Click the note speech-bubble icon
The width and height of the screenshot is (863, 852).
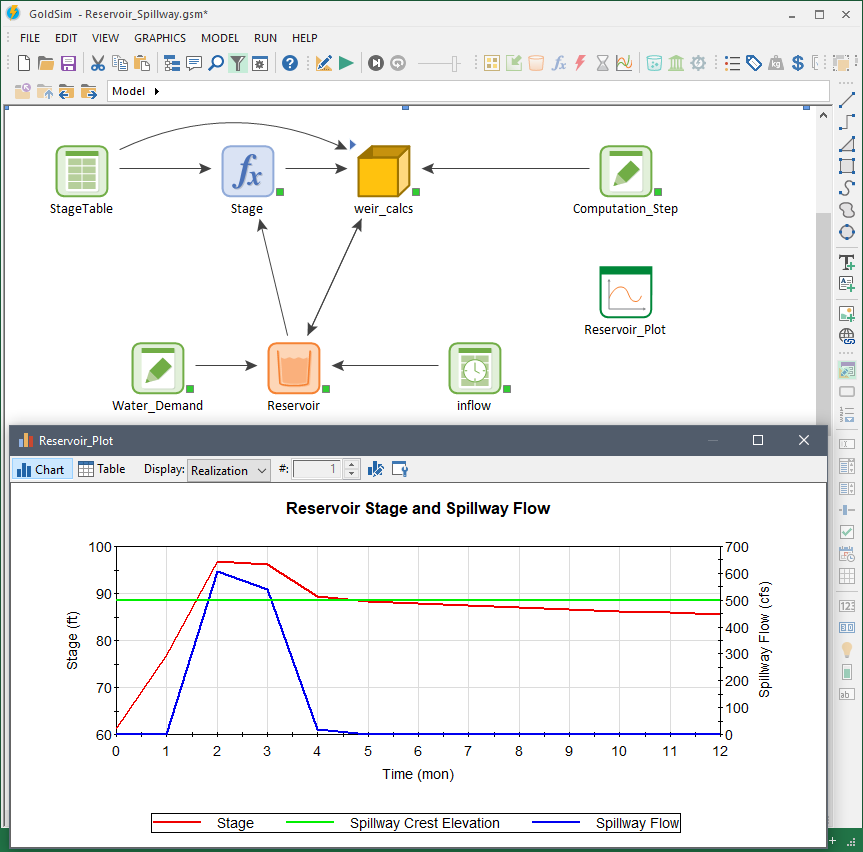tap(194, 63)
